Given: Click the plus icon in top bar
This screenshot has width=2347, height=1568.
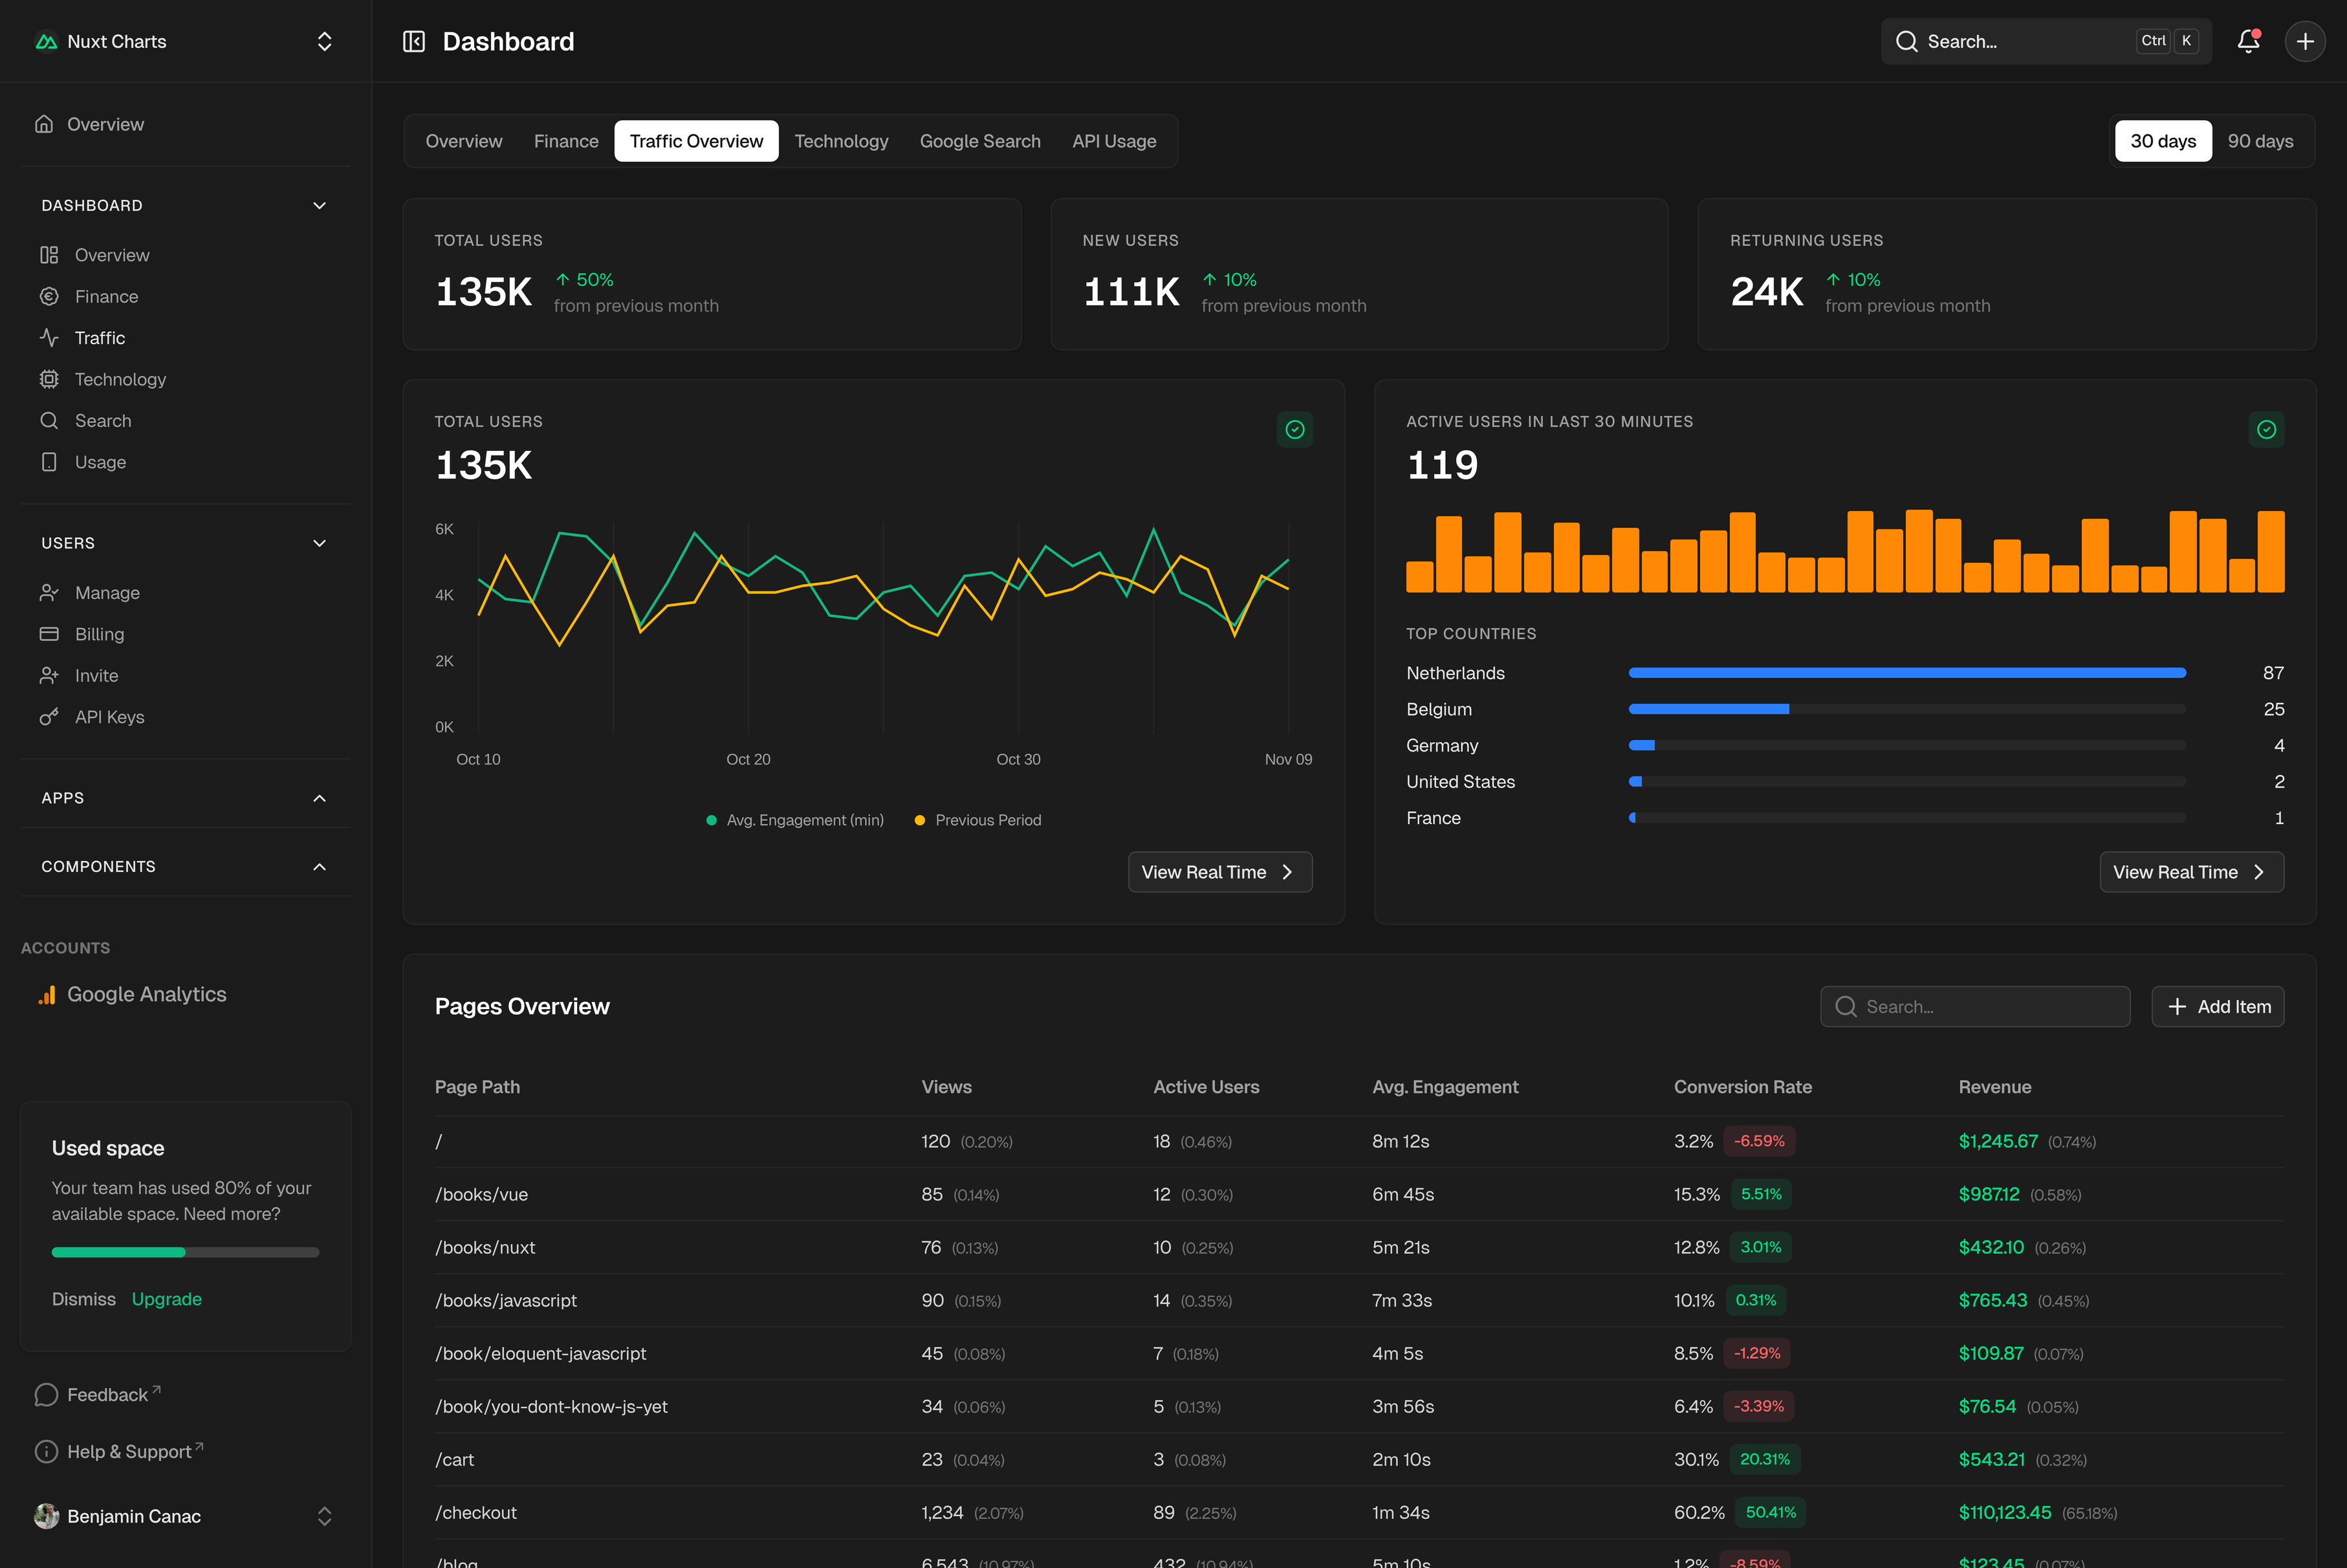Looking at the screenshot, I should pos(2305,41).
